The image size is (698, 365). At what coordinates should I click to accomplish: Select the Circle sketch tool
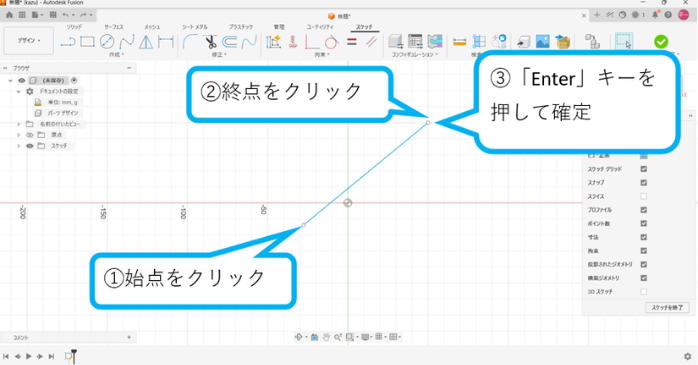[107, 42]
